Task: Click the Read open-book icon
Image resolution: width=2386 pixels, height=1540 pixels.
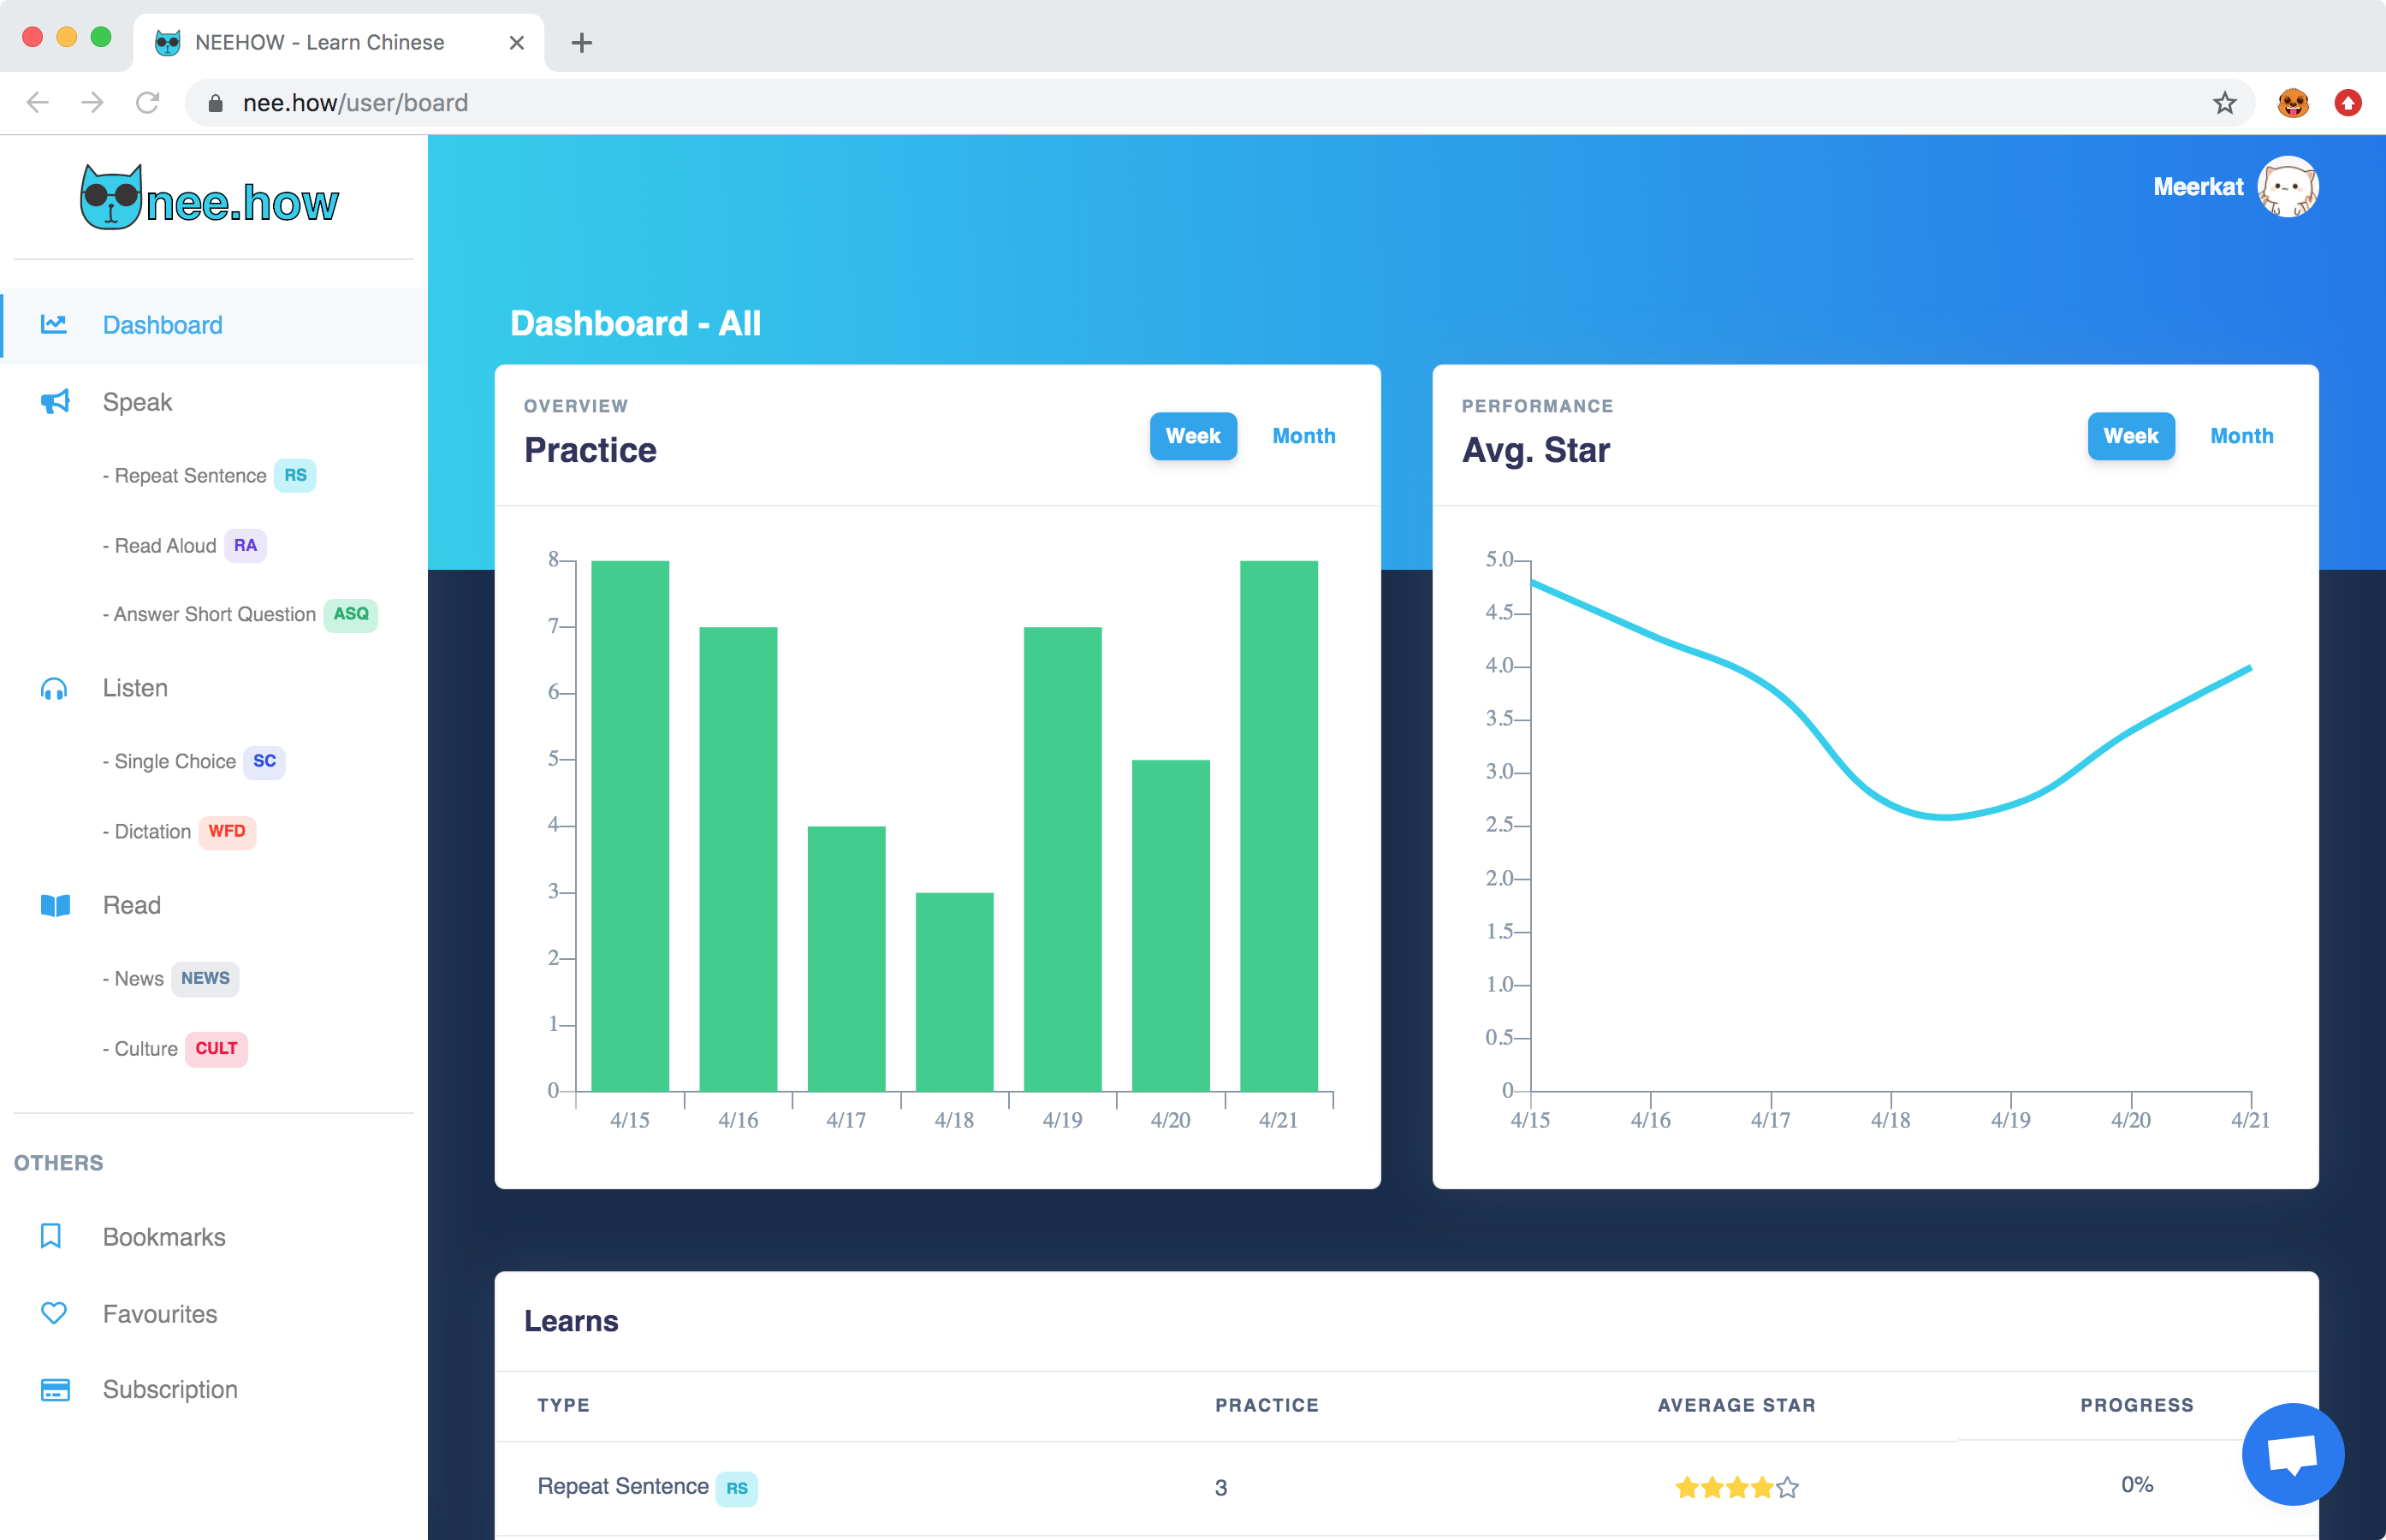Action: coord(55,906)
